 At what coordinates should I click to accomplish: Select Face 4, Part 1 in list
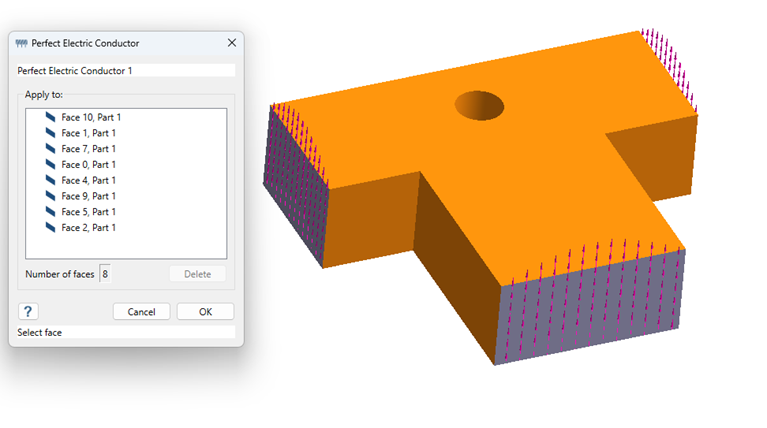click(89, 180)
